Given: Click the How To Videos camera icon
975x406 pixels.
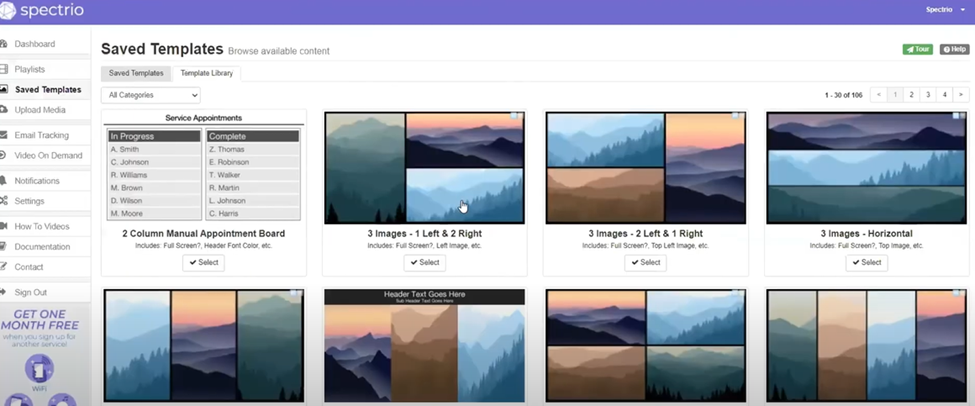Looking at the screenshot, I should point(4,226).
